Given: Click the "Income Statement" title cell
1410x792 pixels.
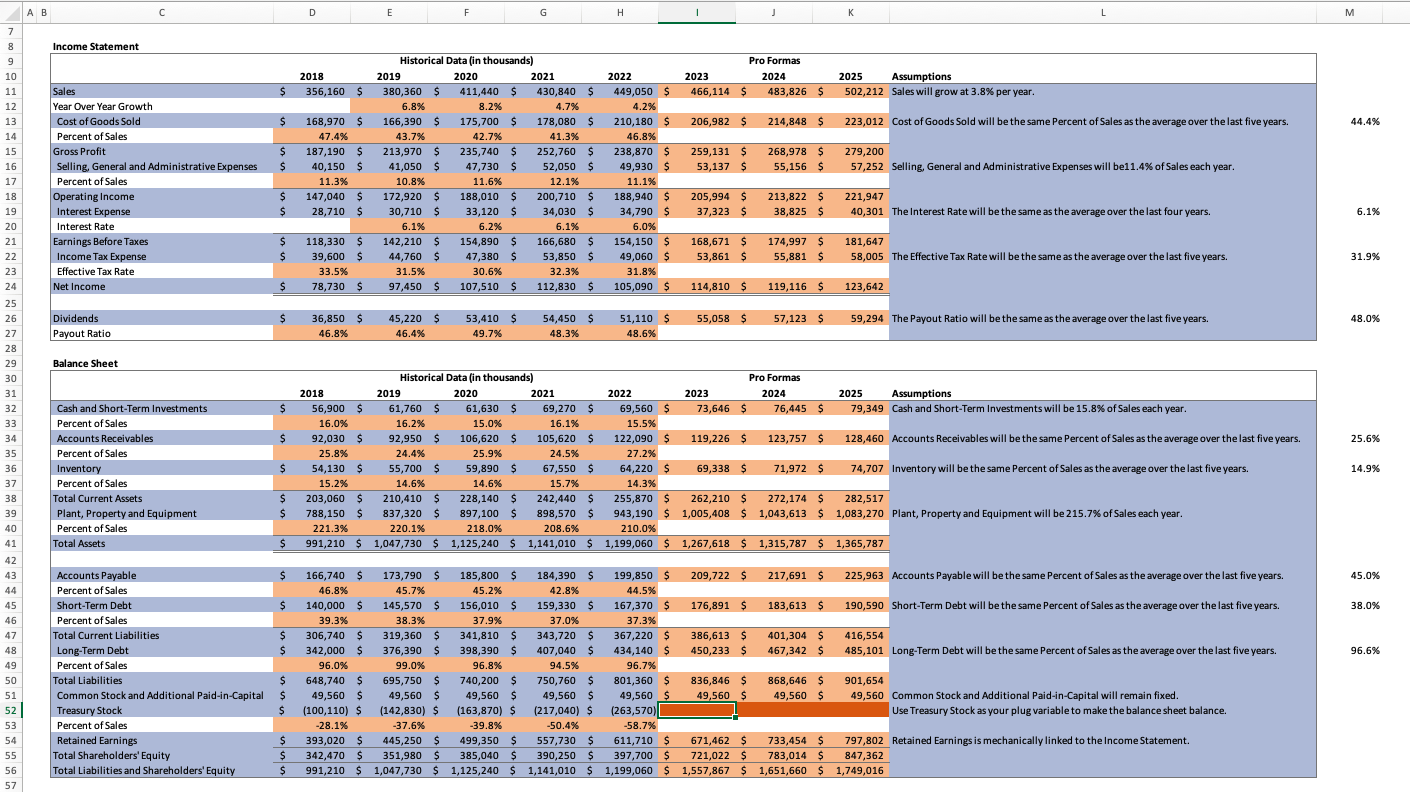Looking at the screenshot, I should point(96,46).
